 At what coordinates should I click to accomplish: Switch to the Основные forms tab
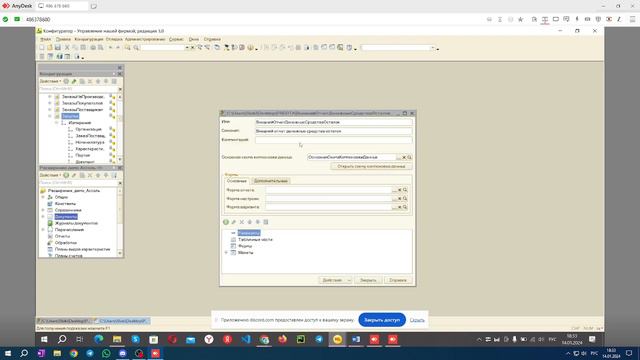point(237,181)
